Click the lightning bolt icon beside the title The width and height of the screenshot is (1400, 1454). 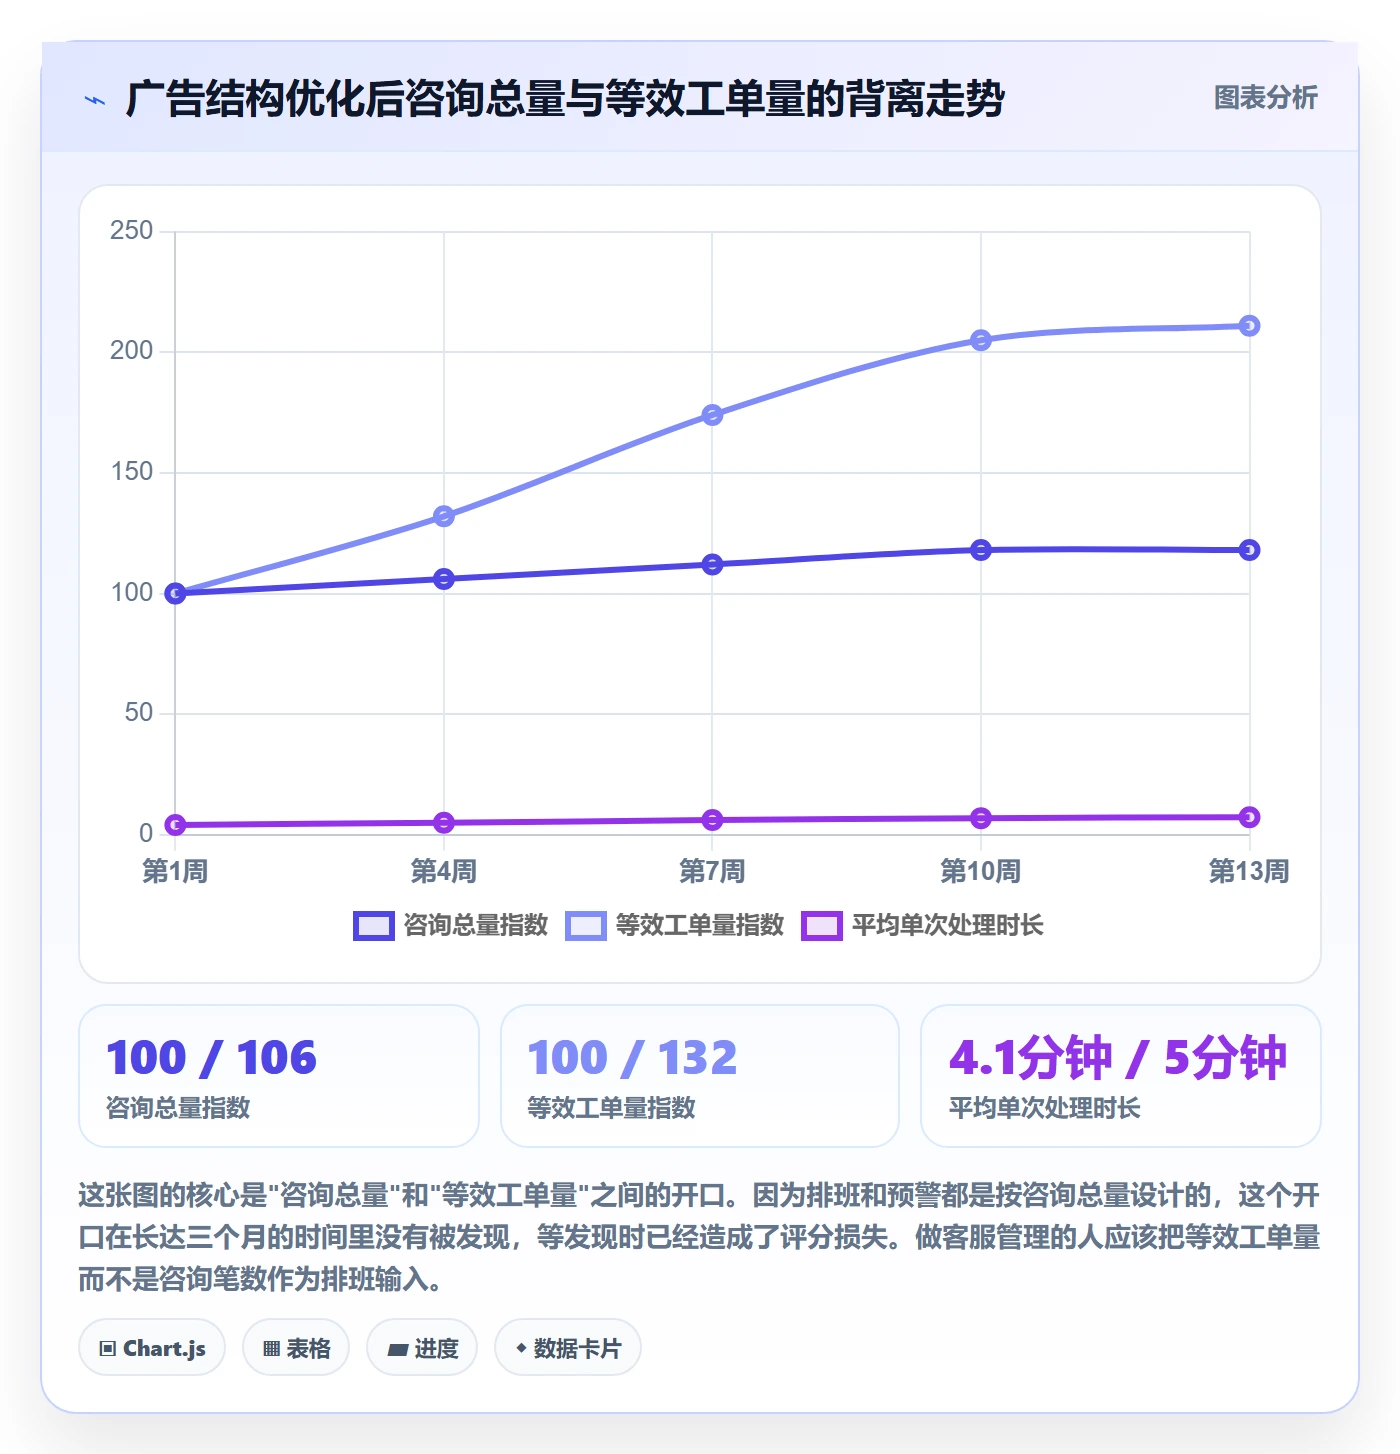[x=95, y=100]
